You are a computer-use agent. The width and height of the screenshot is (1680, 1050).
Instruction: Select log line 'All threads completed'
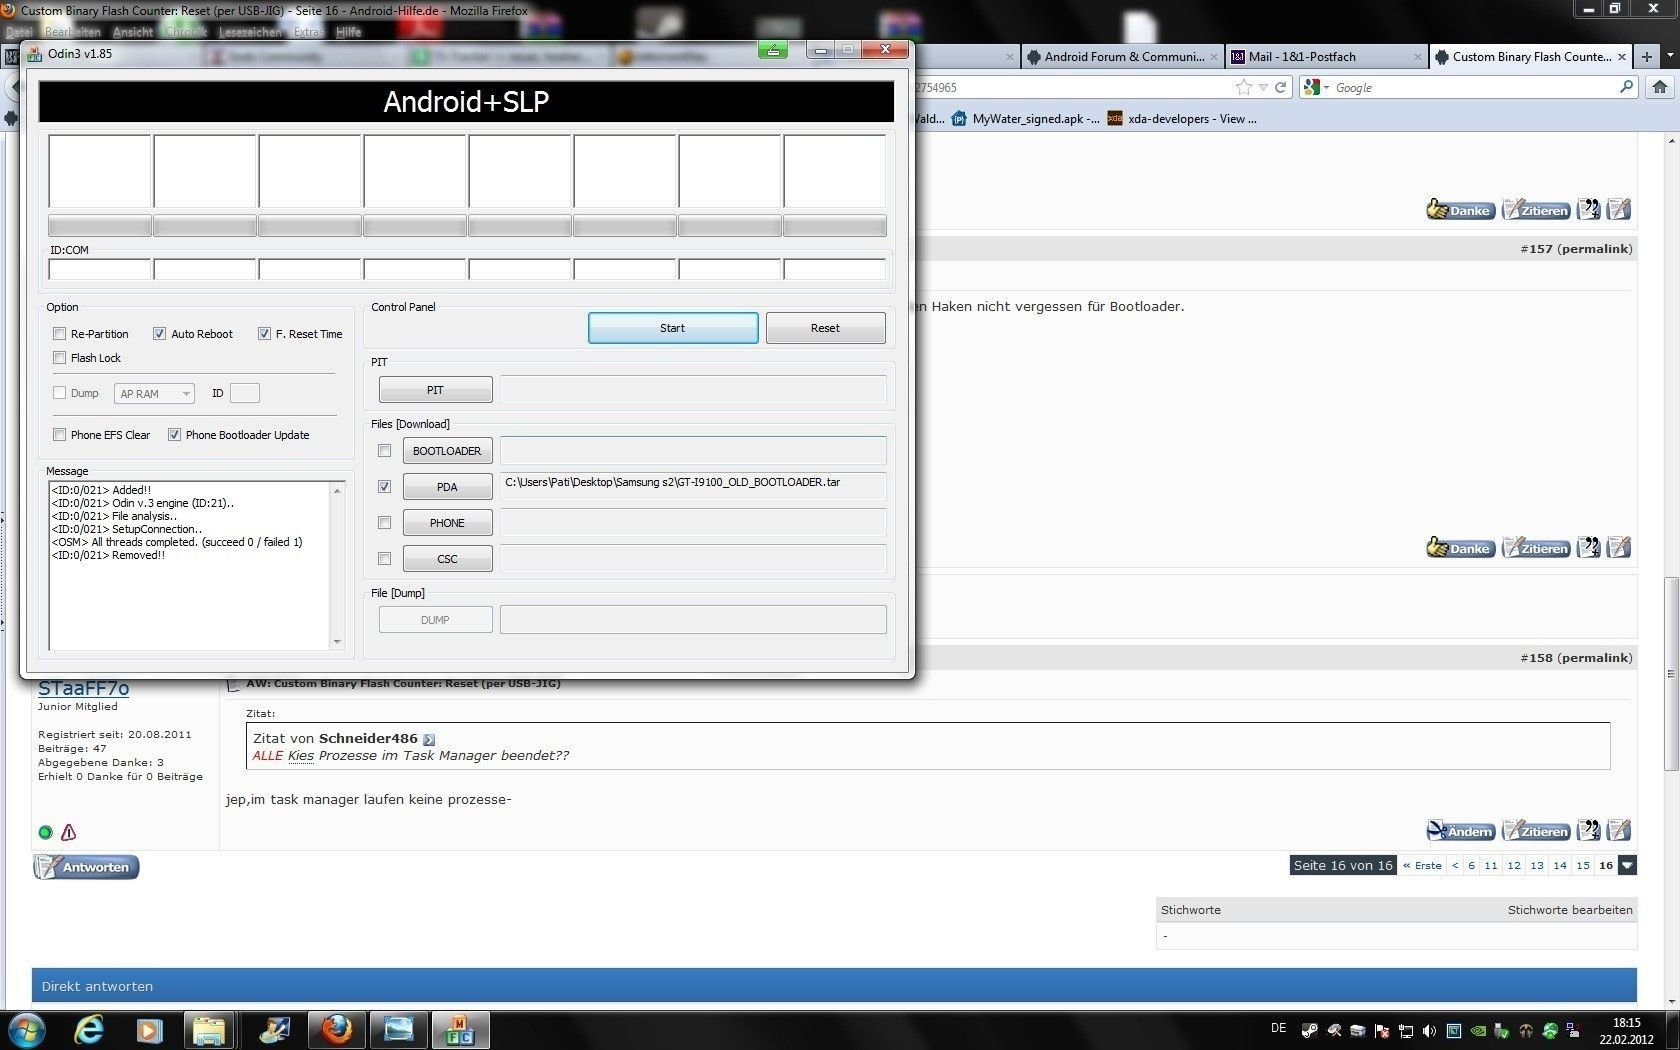[177, 542]
